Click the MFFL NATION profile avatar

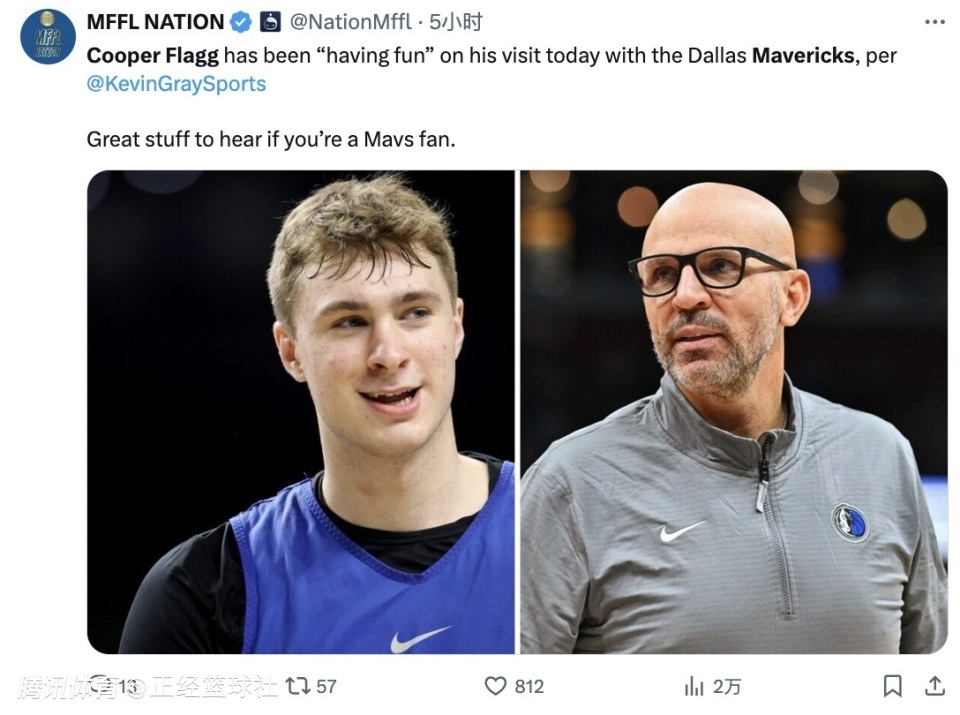(x=48, y=37)
